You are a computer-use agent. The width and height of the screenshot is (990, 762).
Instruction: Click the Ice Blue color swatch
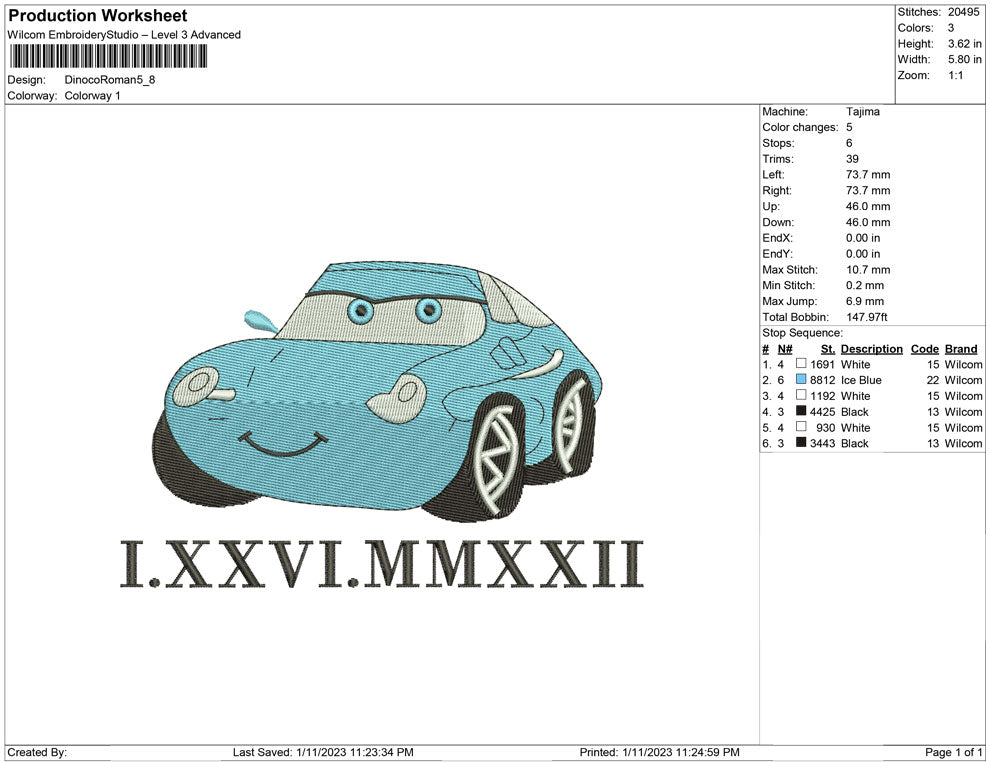point(801,380)
